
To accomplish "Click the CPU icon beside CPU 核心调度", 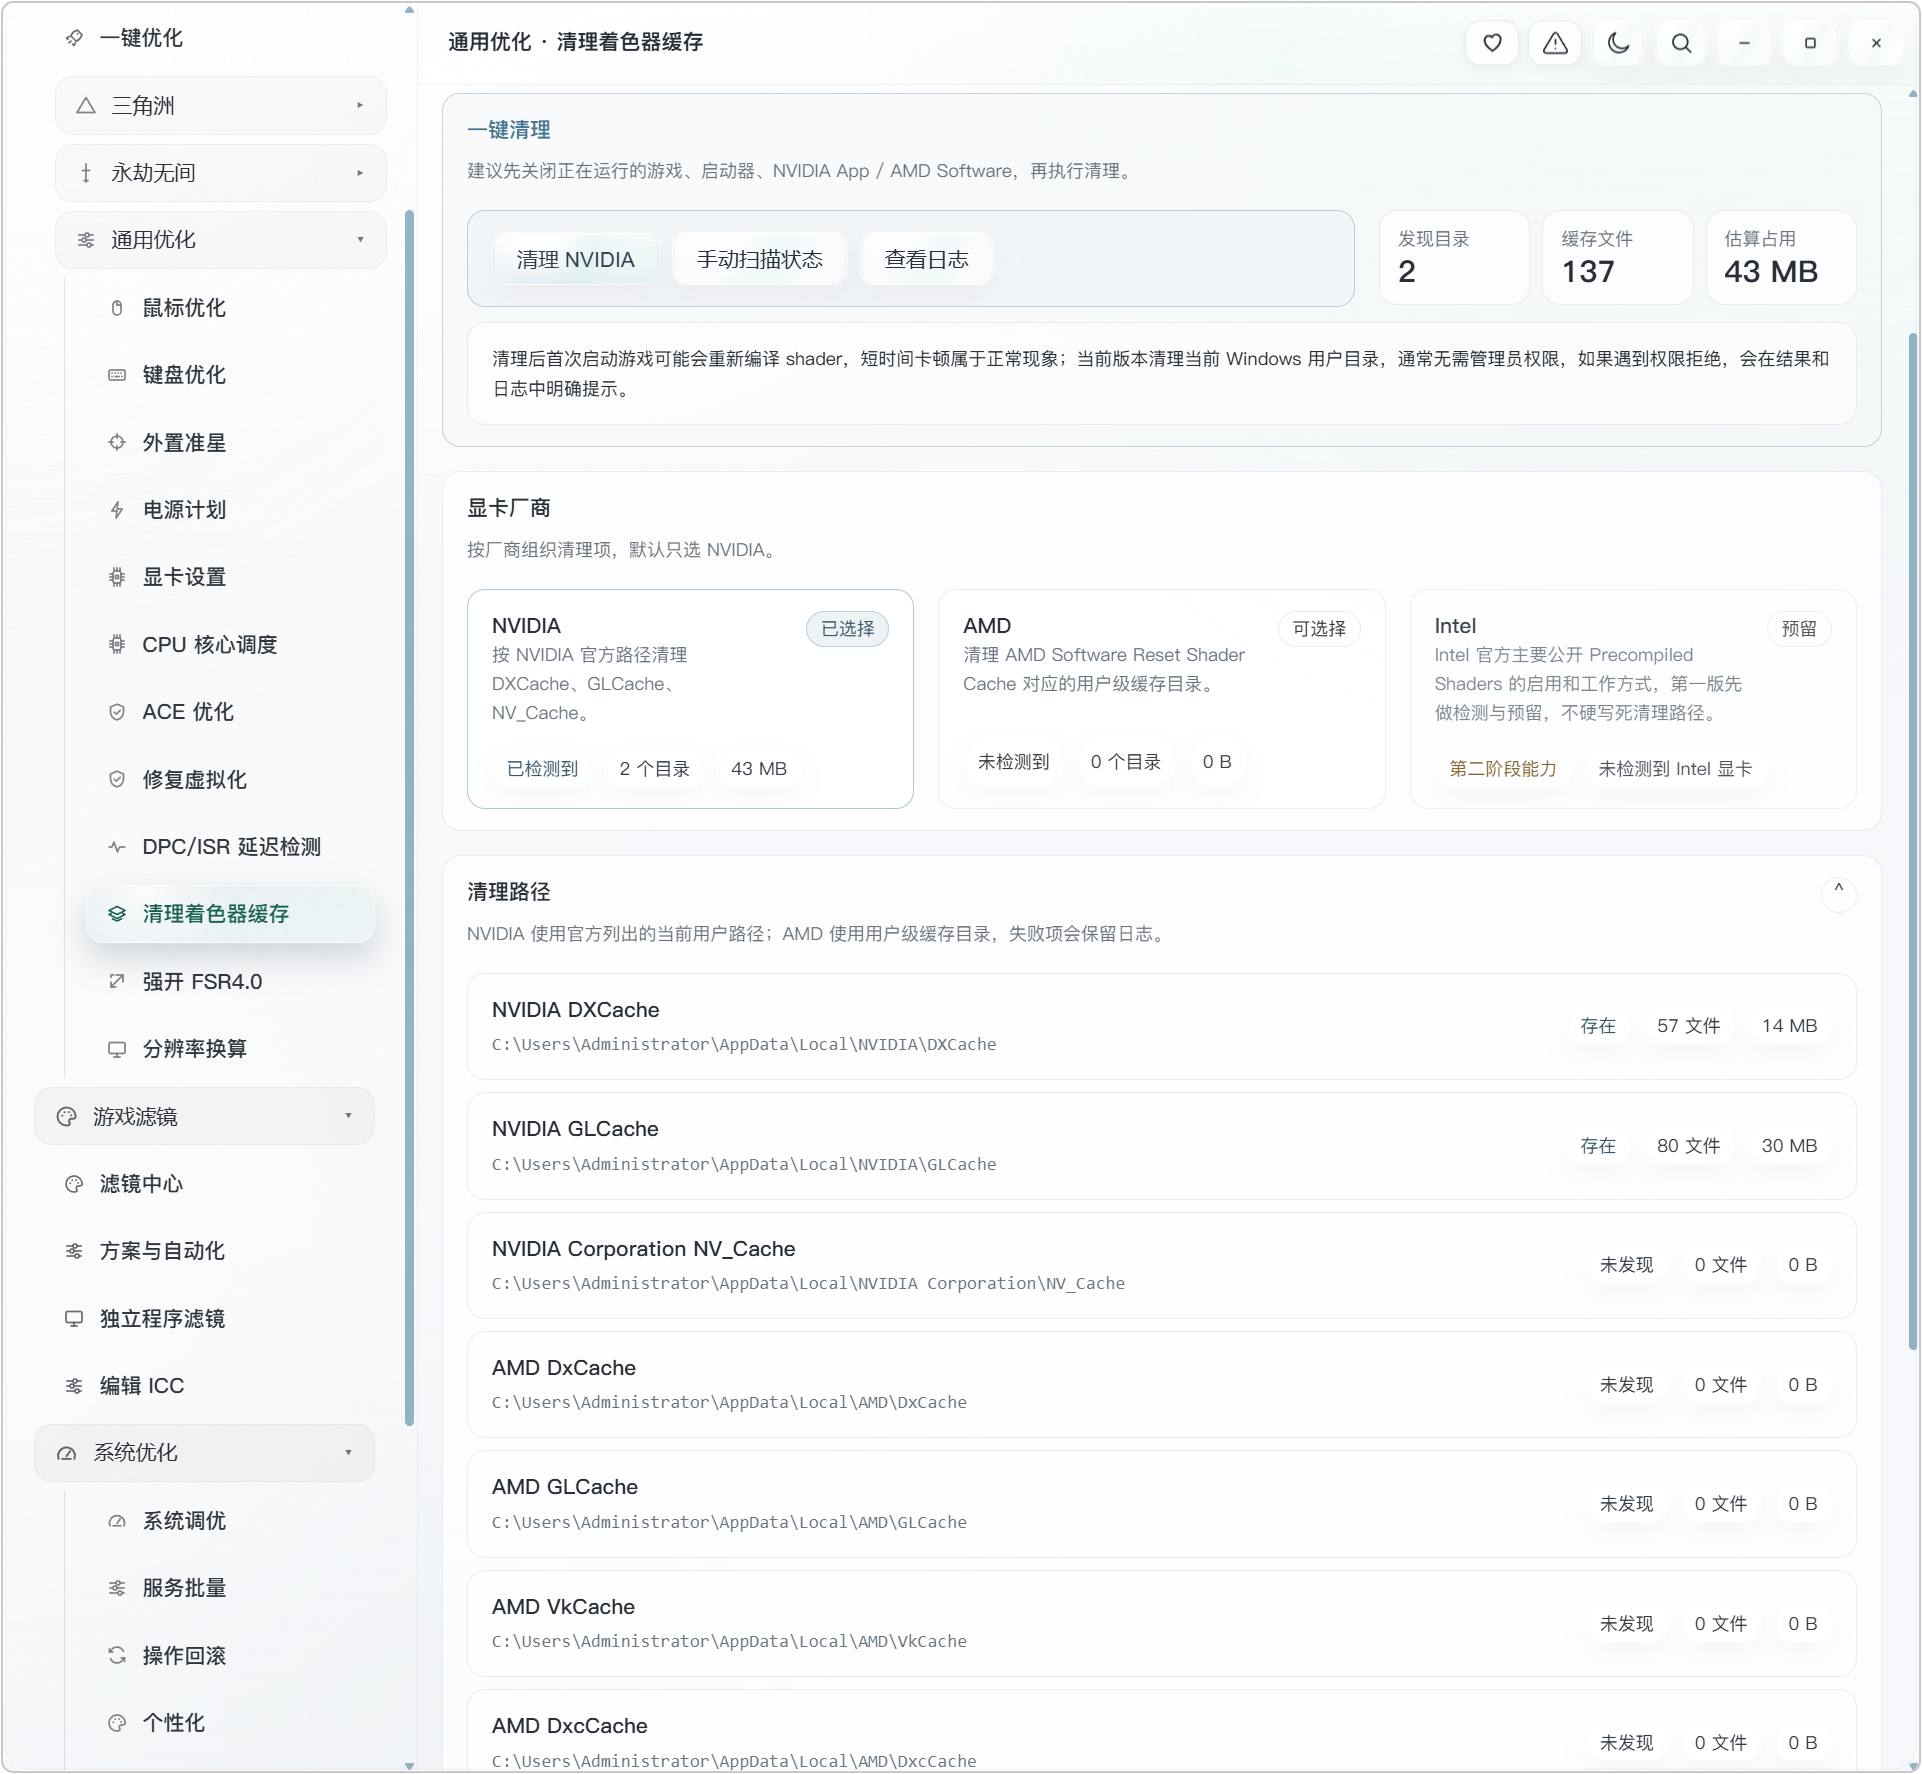I will pos(117,644).
